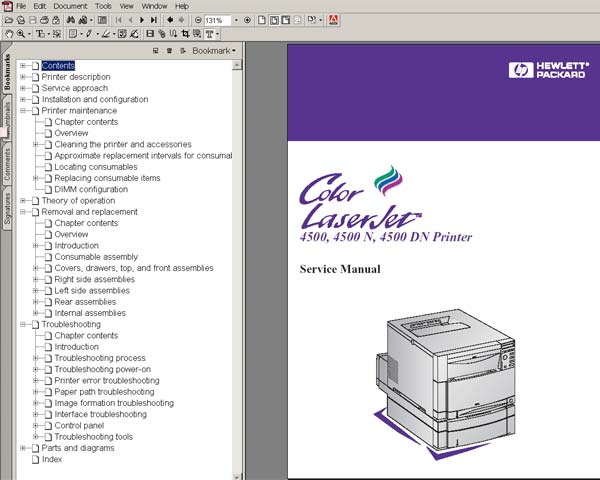This screenshot has height=480, width=600.
Task: Open the File menu
Action: click(x=21, y=6)
